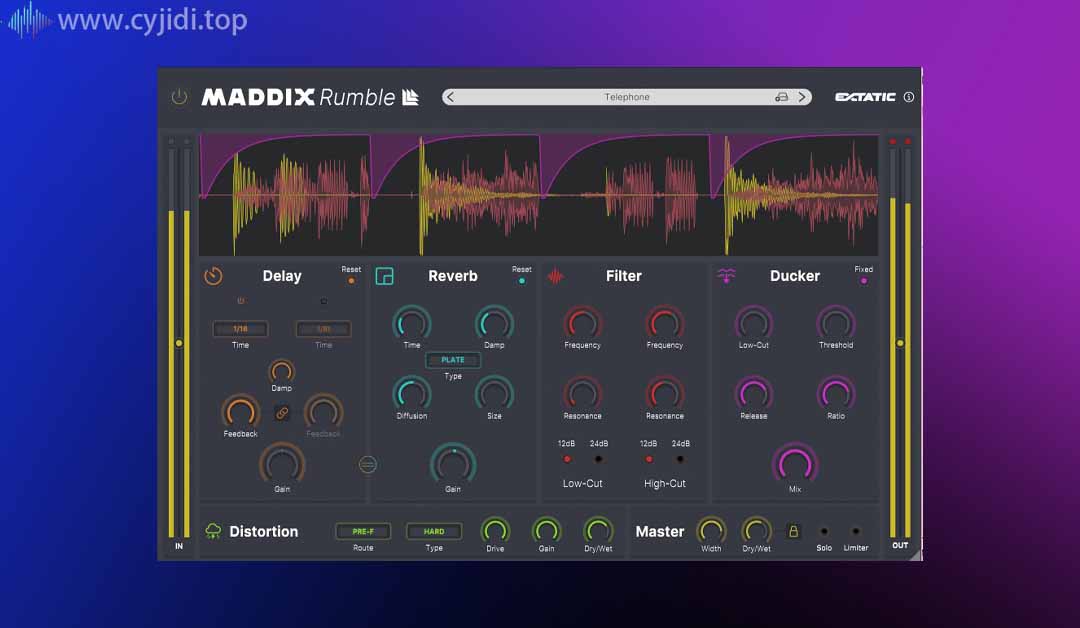Toggle the Ducker Fixed indicator
Image resolution: width=1080 pixels, height=628 pixels.
point(864,281)
